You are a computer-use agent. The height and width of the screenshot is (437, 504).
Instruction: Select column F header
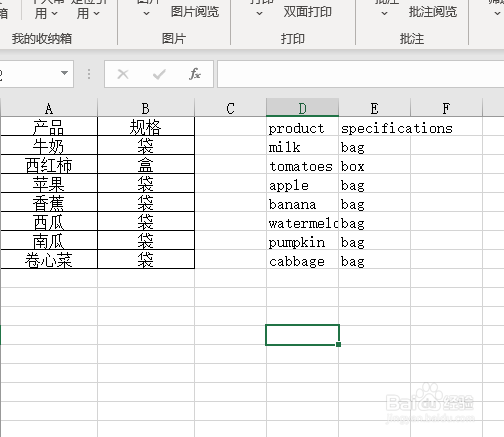(x=446, y=108)
